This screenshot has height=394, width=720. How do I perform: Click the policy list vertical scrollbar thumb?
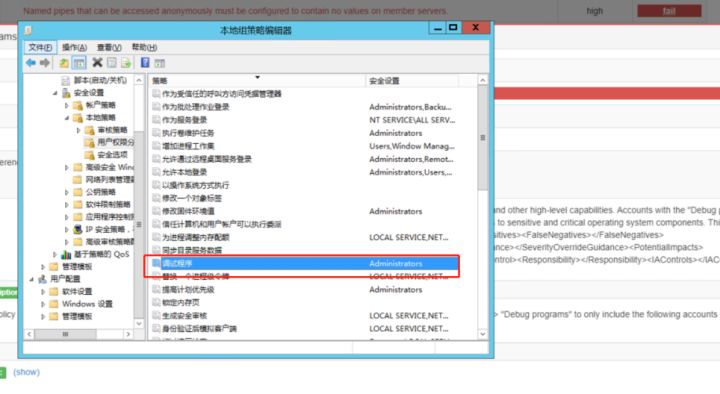(483, 138)
